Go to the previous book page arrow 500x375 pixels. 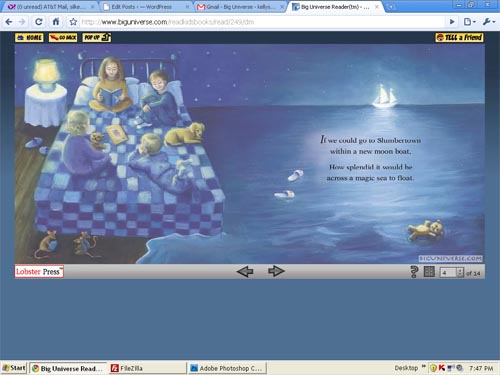point(245,271)
